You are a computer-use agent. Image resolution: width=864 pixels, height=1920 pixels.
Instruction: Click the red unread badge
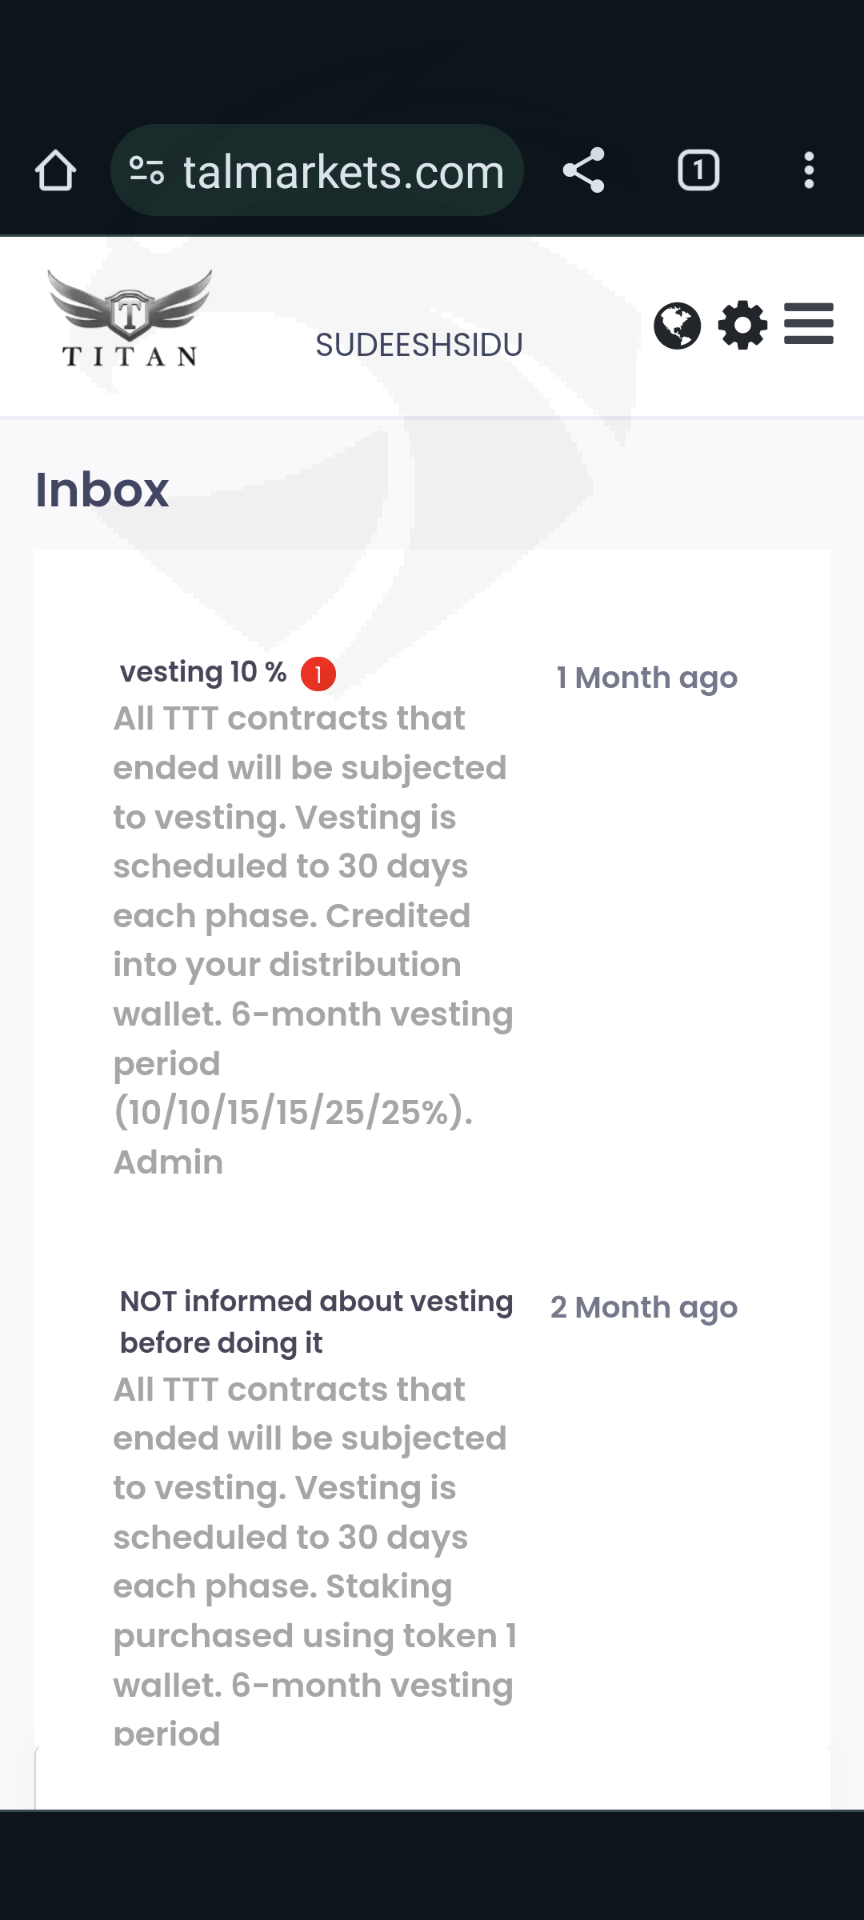point(318,674)
